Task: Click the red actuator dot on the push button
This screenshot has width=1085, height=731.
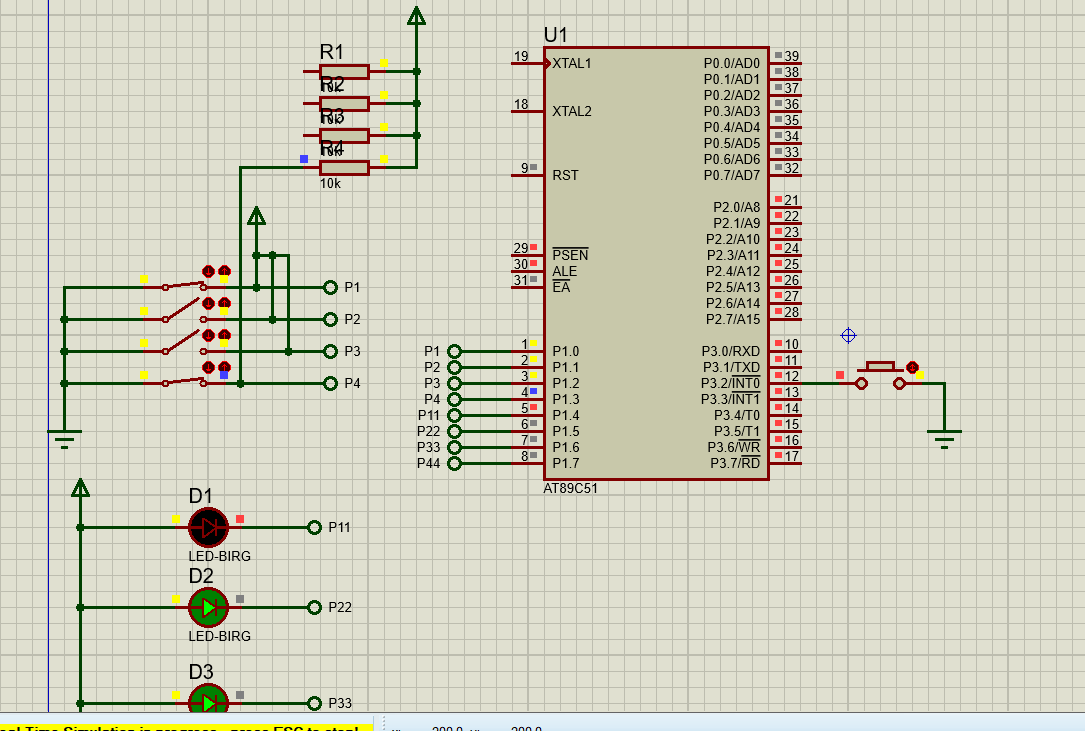Action: pos(912,368)
